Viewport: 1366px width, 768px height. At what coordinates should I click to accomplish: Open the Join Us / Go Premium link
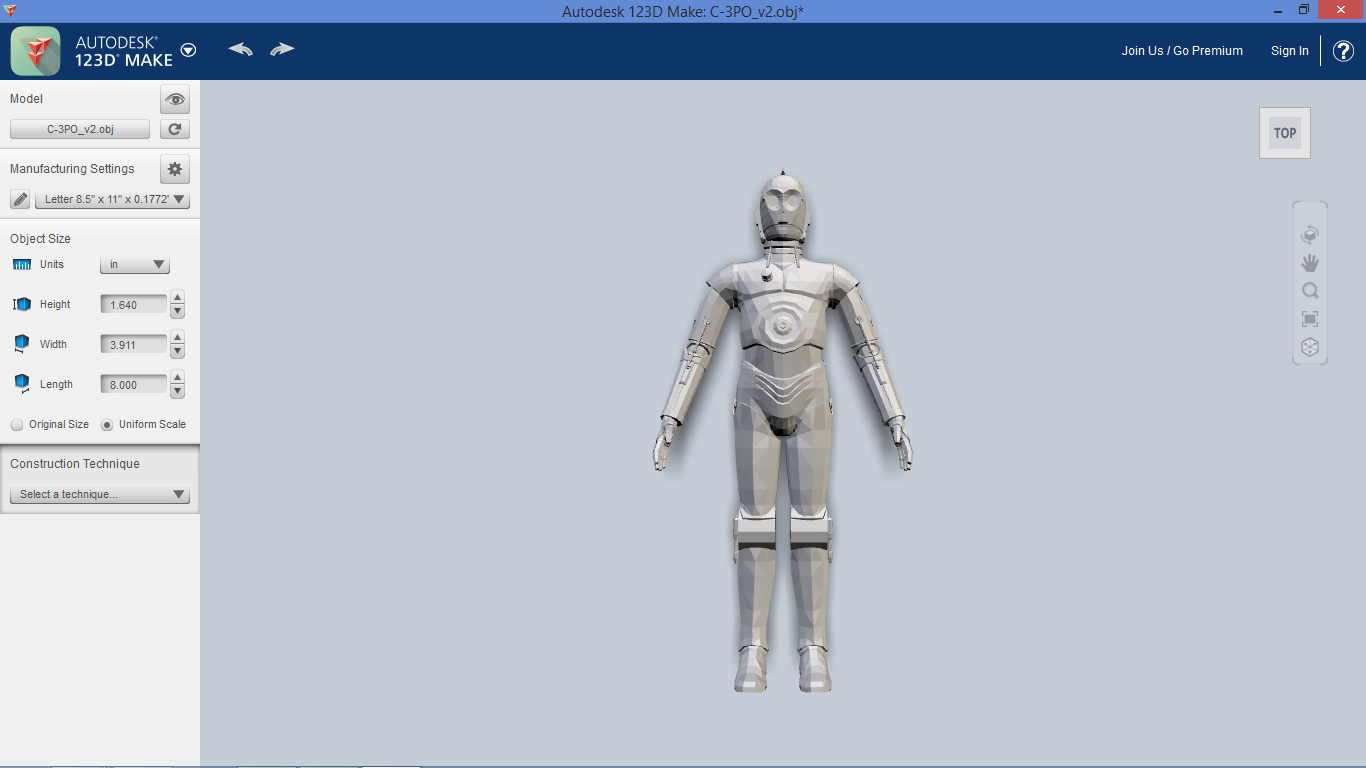1182,51
